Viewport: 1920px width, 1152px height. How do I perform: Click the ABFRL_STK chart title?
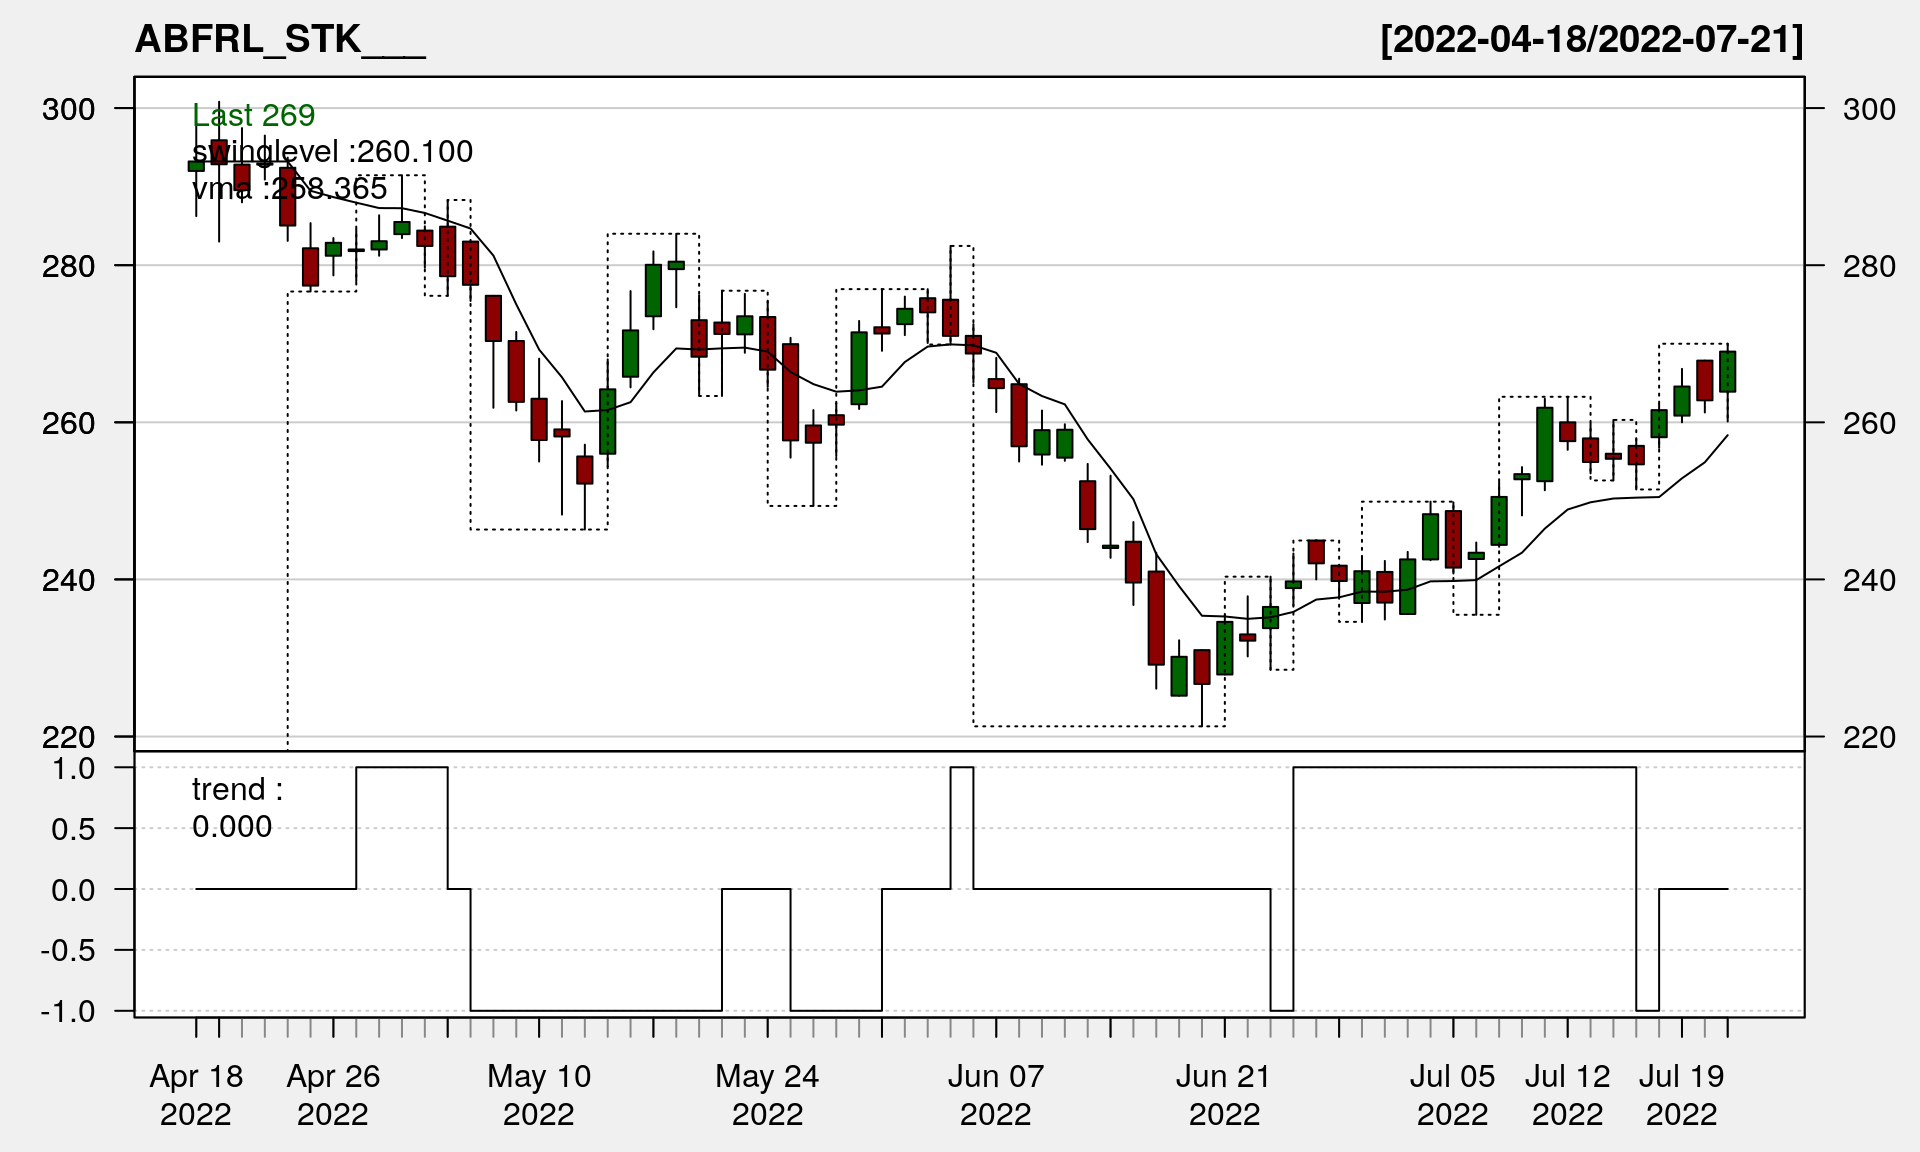[x=280, y=40]
